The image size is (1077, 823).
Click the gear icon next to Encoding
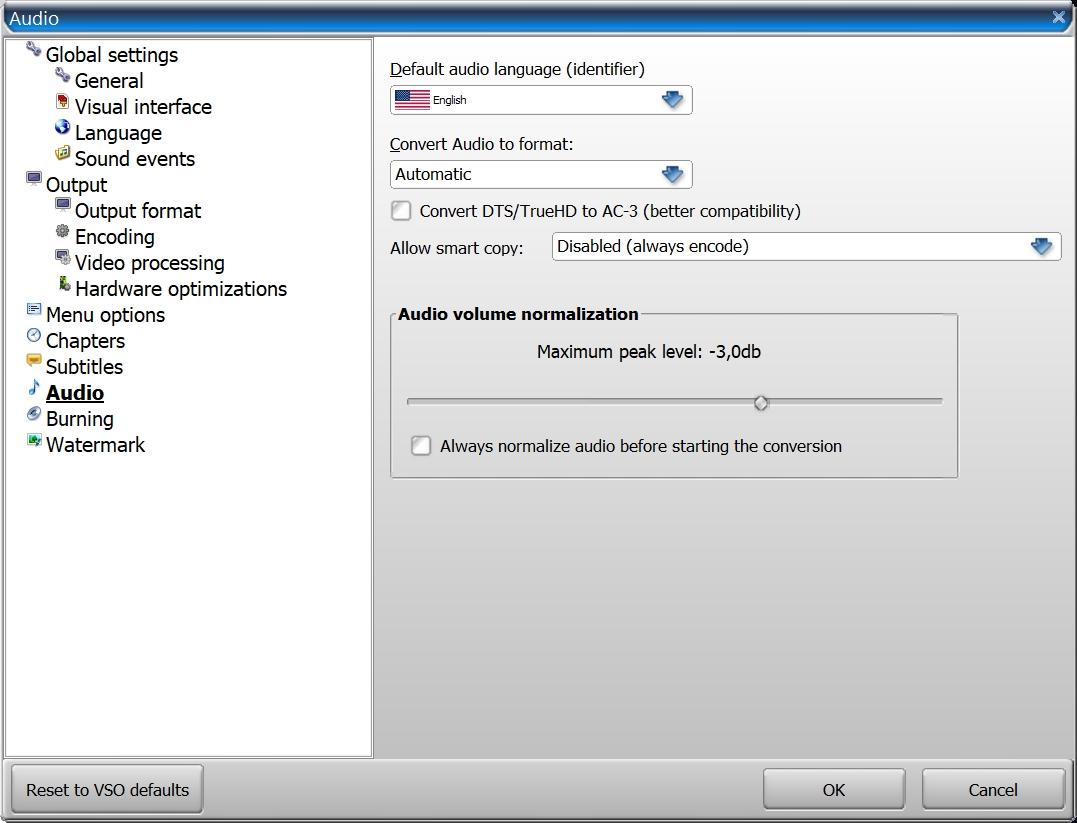[63, 232]
